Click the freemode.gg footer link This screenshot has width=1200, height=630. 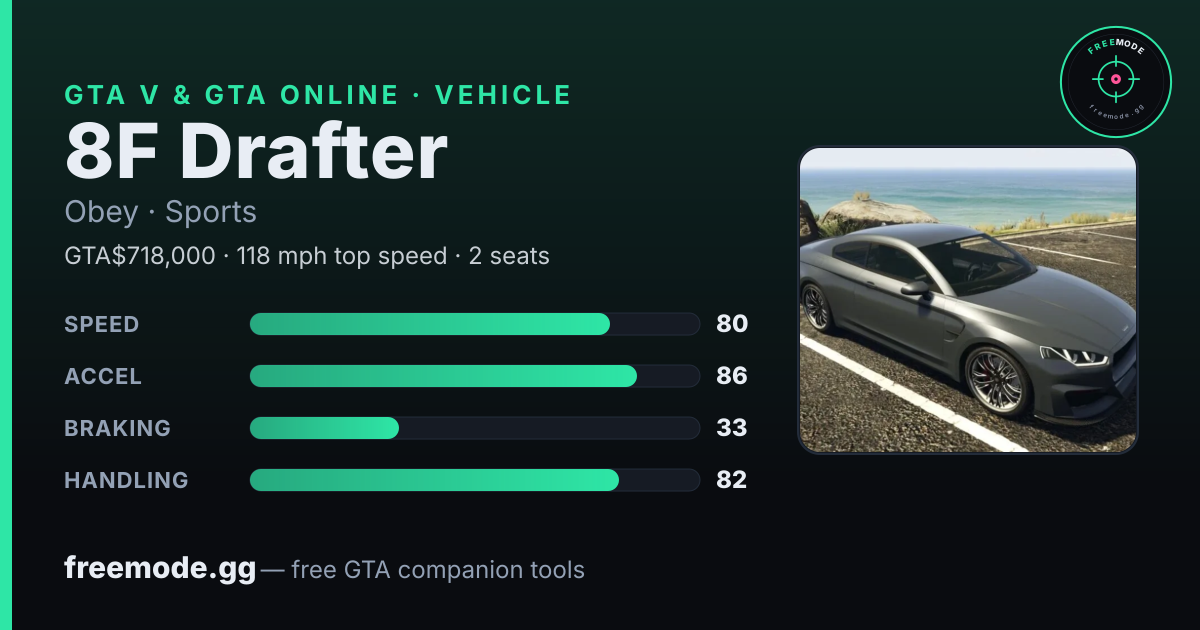160,569
